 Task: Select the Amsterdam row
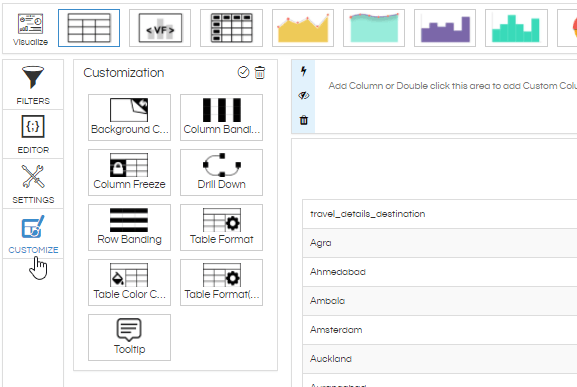[440, 330]
